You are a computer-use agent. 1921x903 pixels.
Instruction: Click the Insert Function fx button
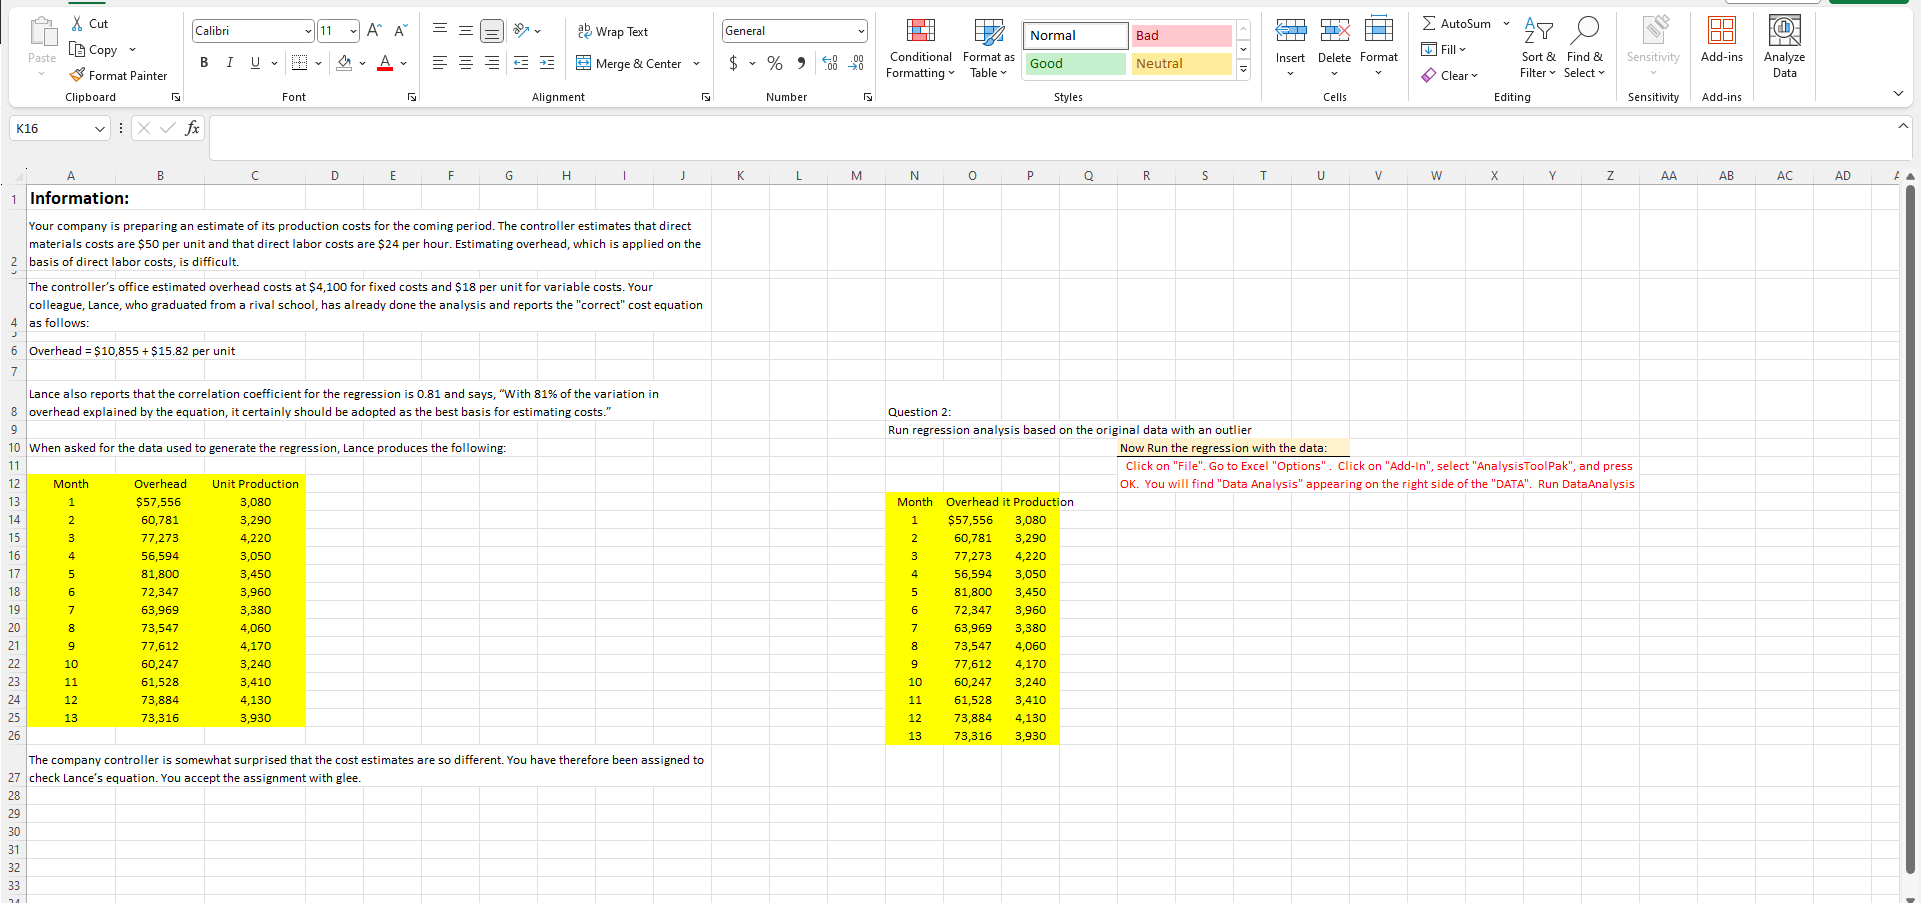tap(193, 127)
